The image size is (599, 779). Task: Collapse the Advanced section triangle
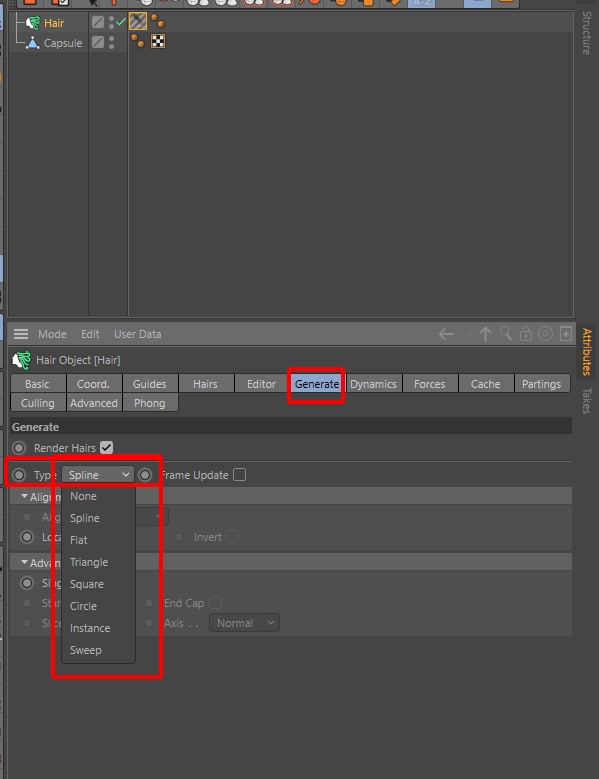tap(24, 562)
